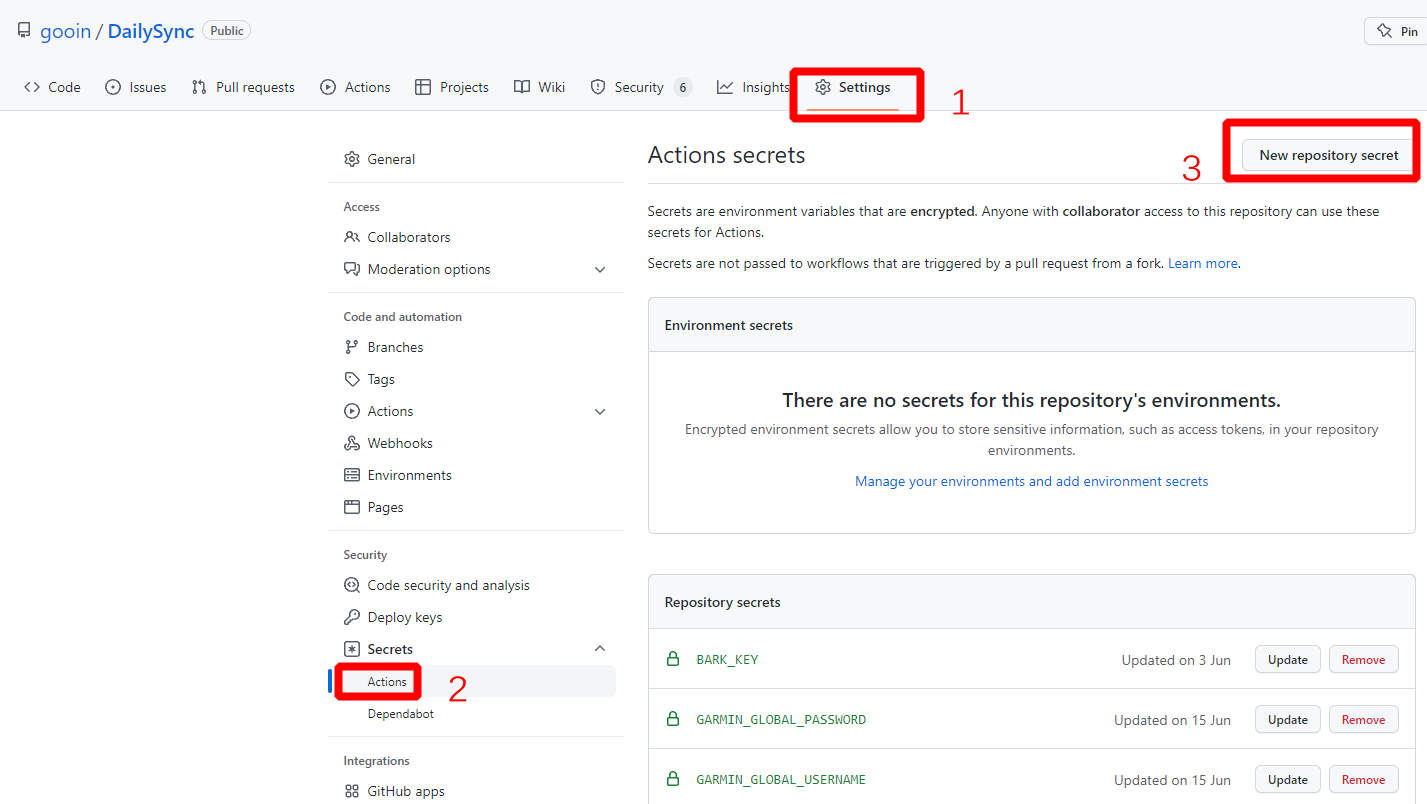The width and height of the screenshot is (1427, 804).
Task: Click the lock icon beside BARK_KEY
Action: [673, 659]
